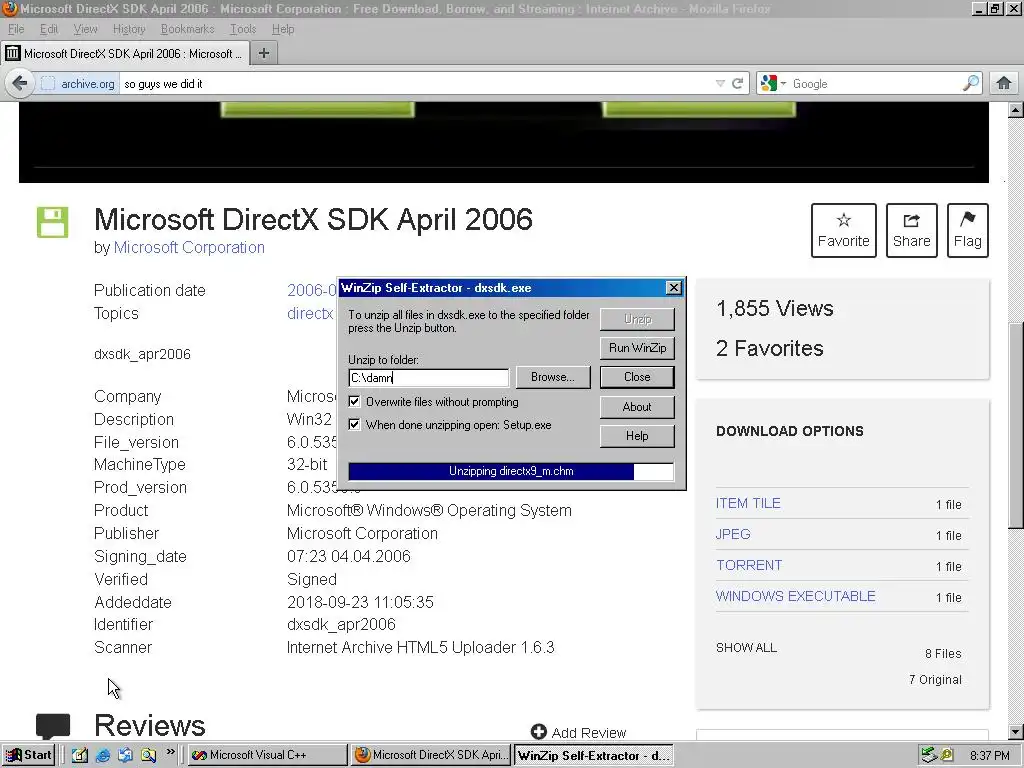Switch to Microsoft Visual C++ taskbar button

(267, 755)
